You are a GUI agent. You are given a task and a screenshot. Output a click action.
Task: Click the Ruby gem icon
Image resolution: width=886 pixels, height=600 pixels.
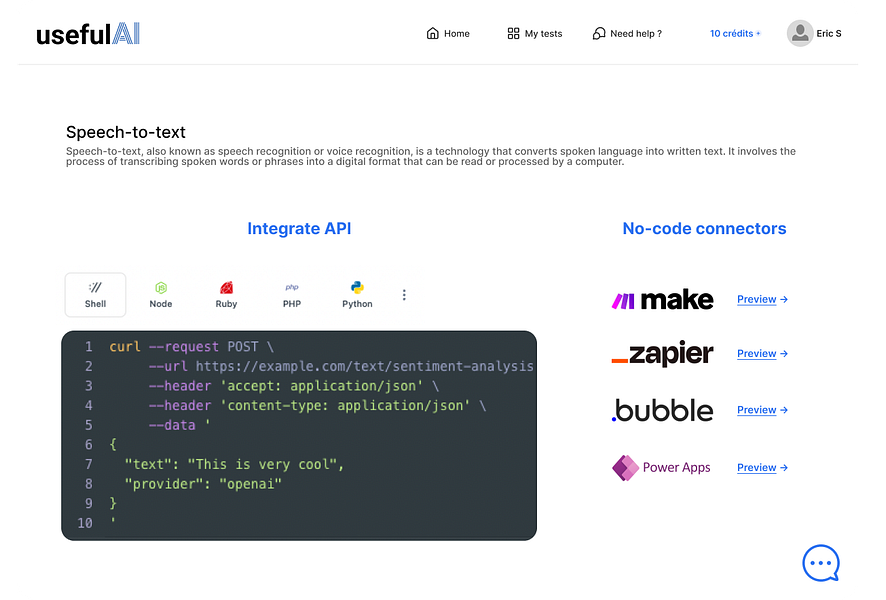(226, 288)
